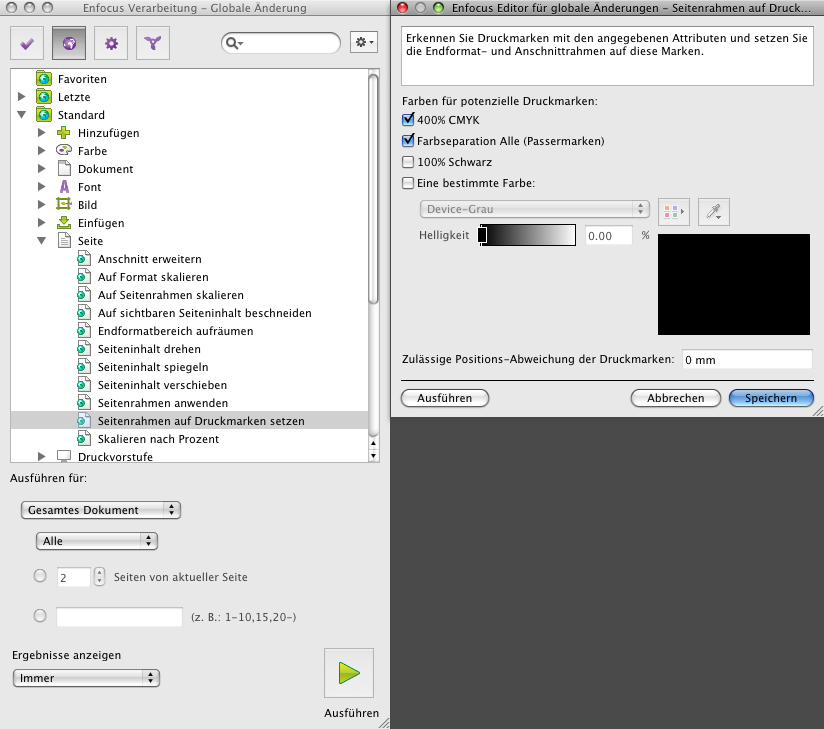Click the eyedropper color pick button
This screenshot has height=729, width=824.
point(714,212)
